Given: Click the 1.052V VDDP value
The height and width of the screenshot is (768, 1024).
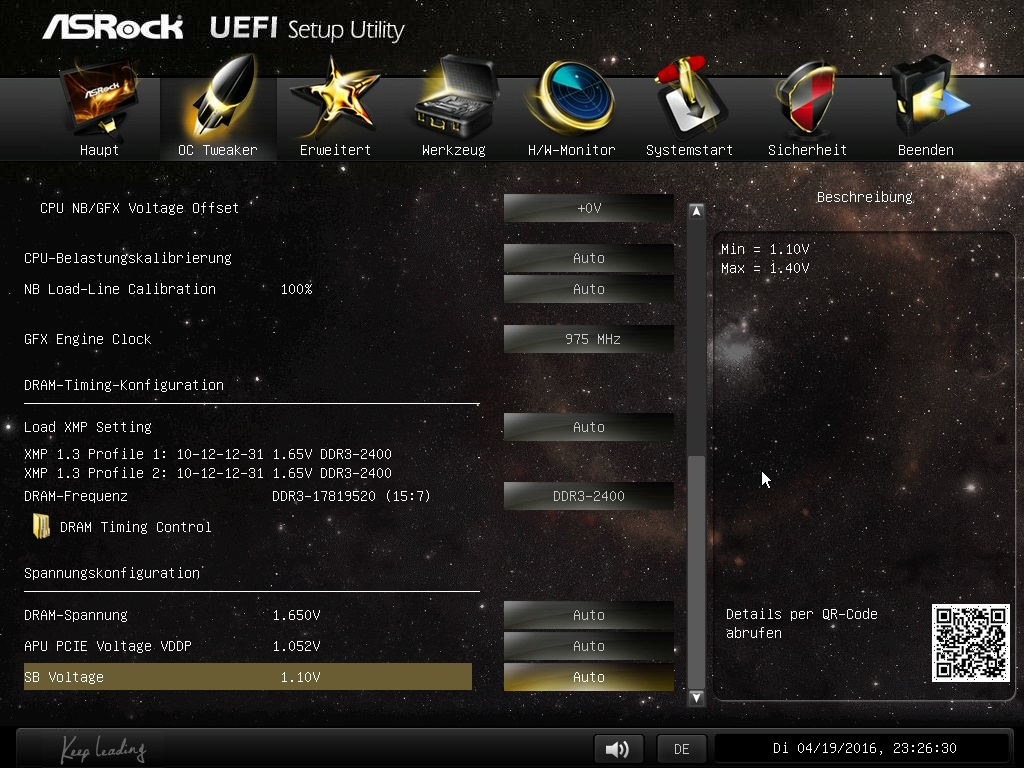Looking at the screenshot, I should 296,646.
